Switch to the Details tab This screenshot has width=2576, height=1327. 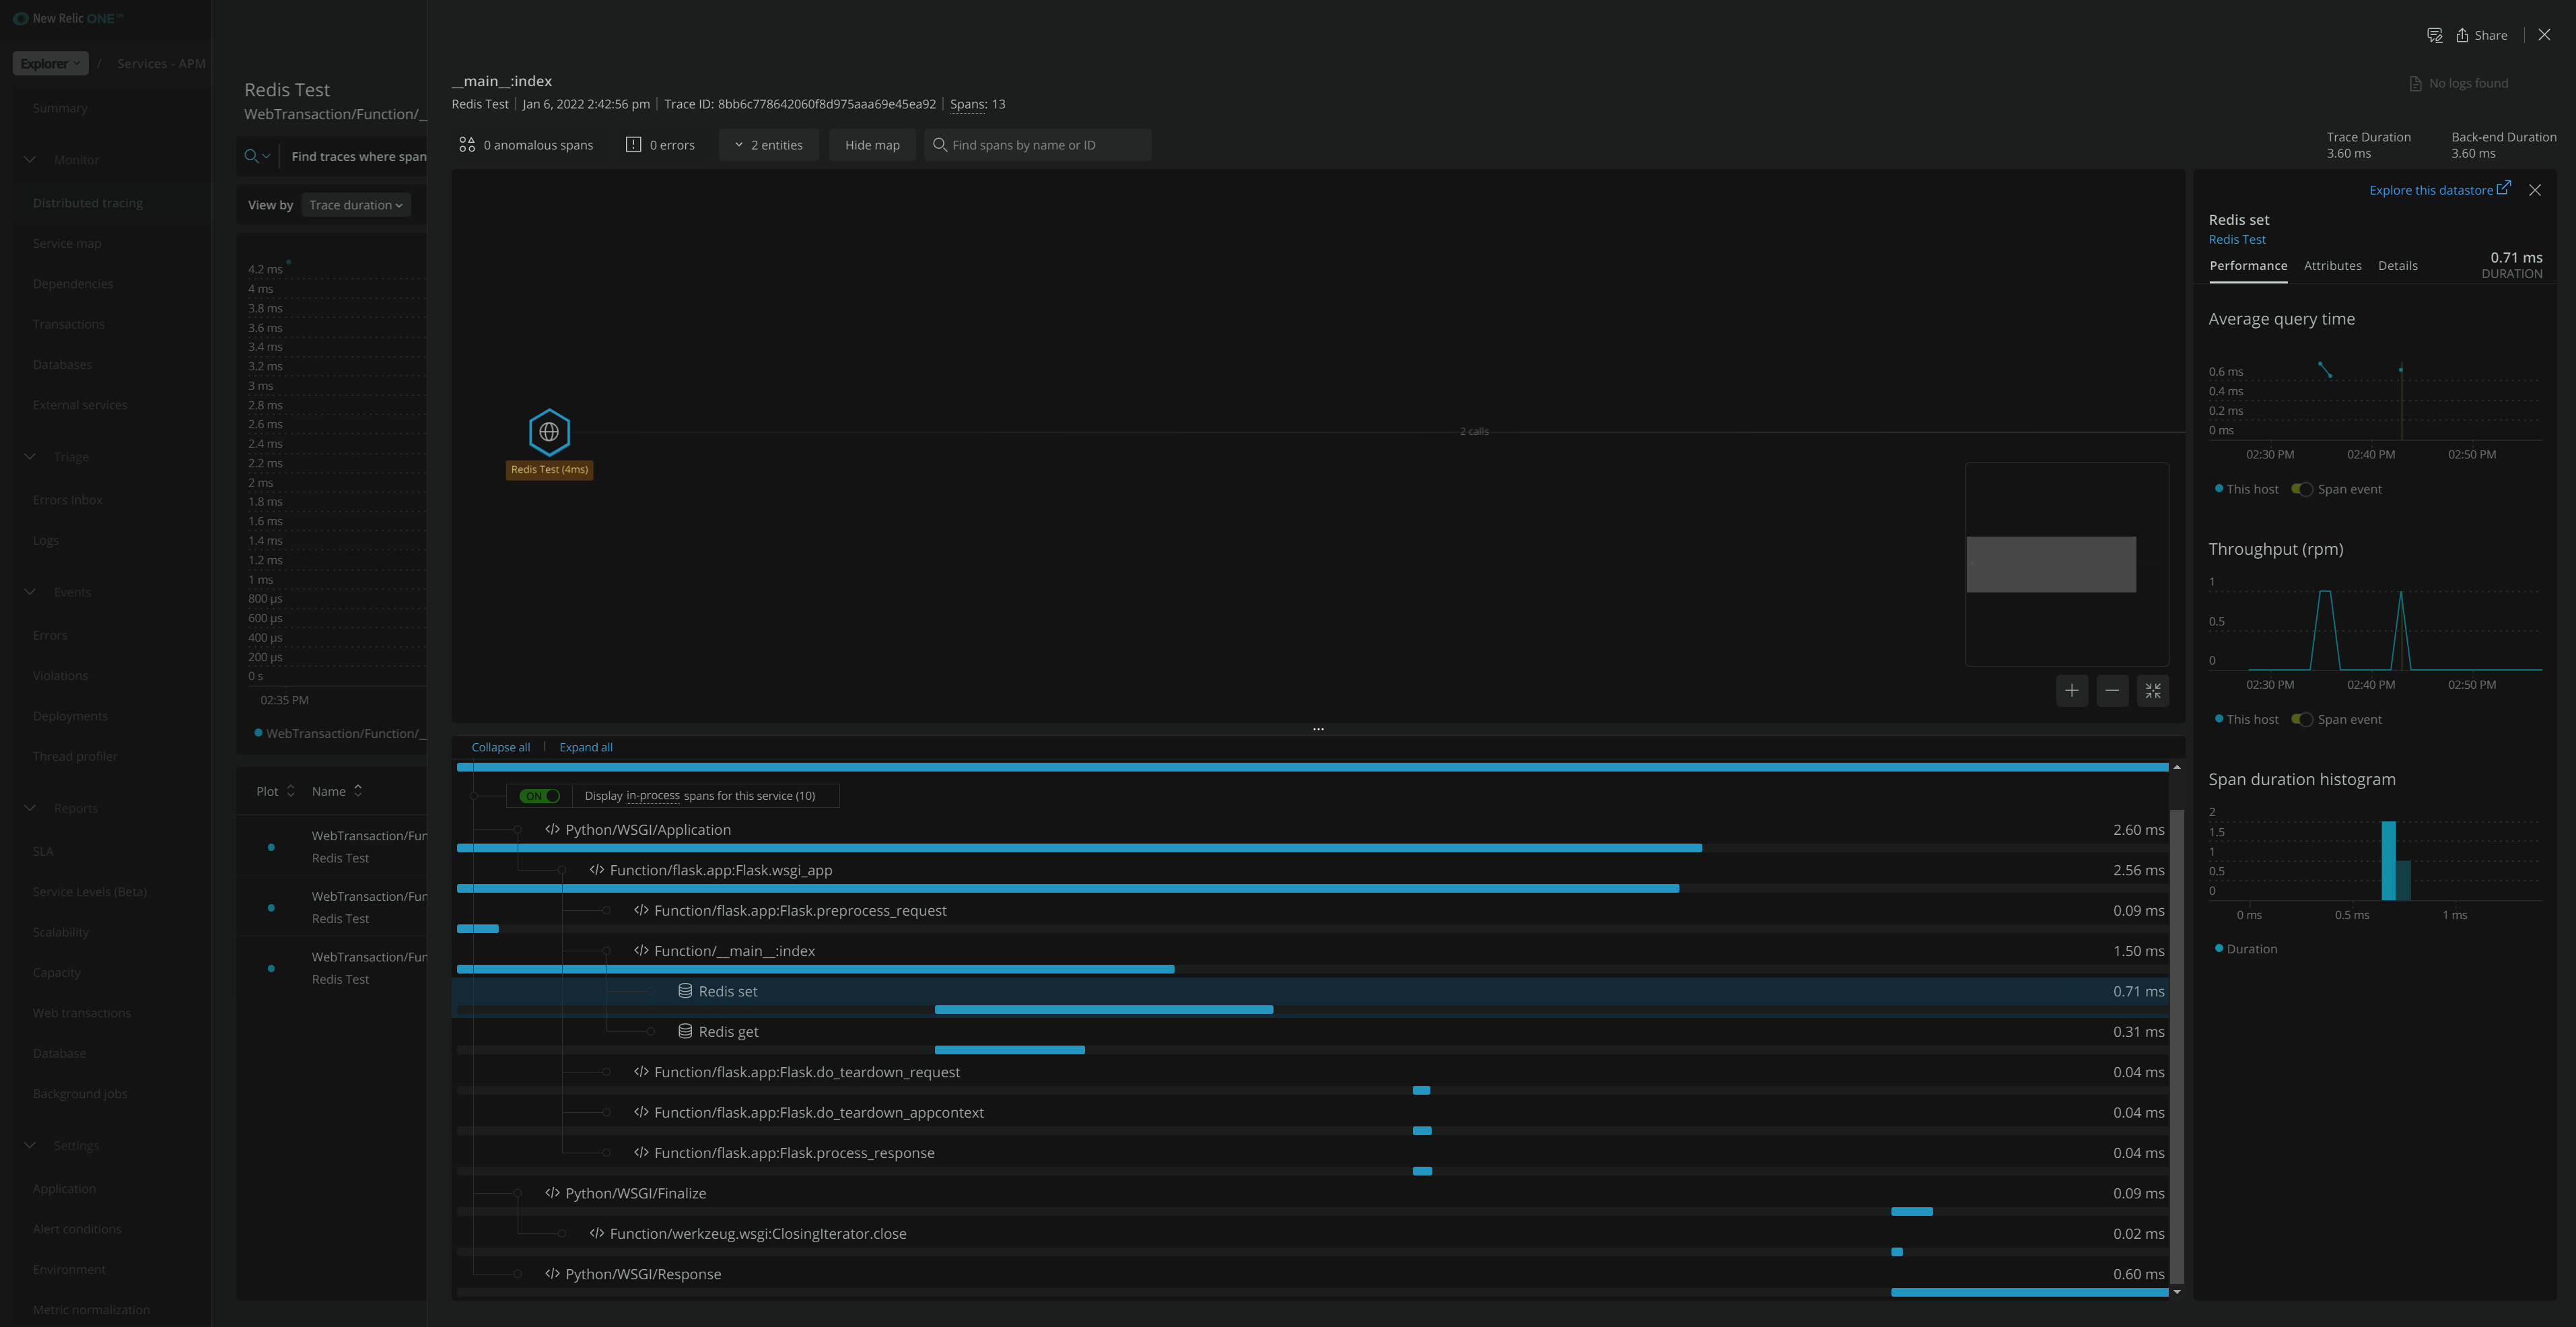point(2397,265)
